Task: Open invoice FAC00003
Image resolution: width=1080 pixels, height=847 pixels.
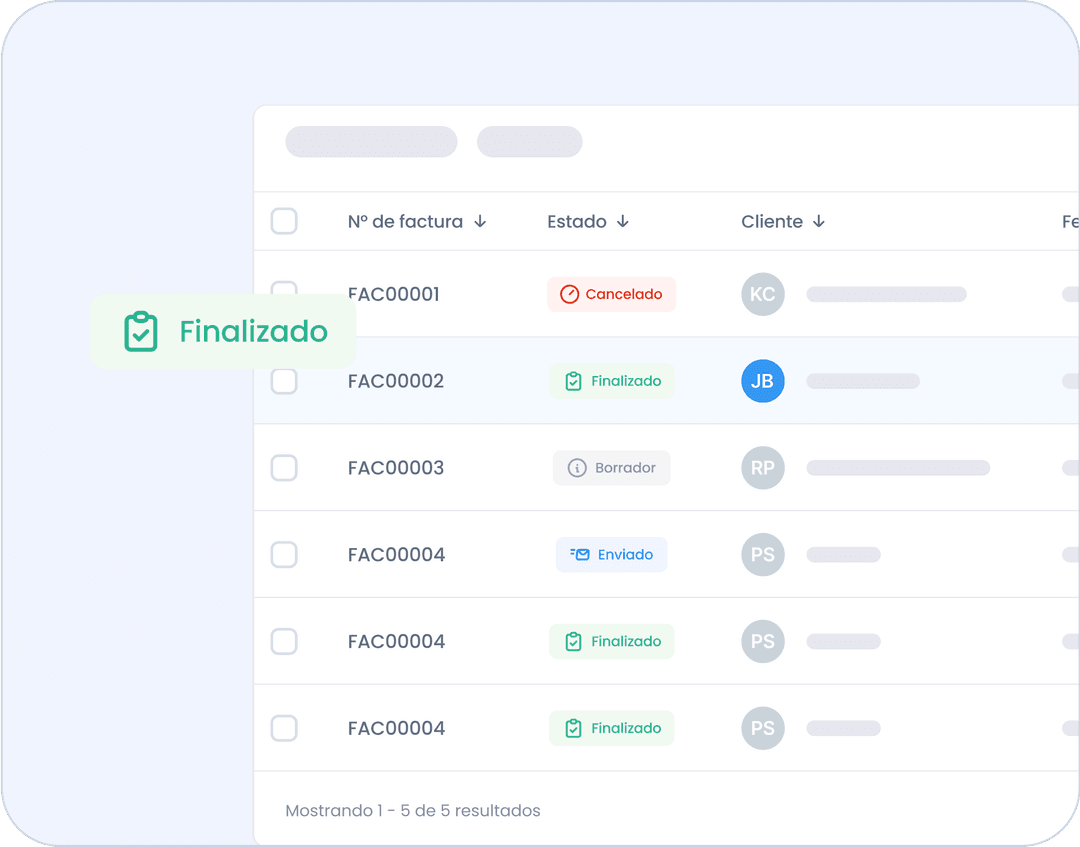Action: [x=395, y=468]
